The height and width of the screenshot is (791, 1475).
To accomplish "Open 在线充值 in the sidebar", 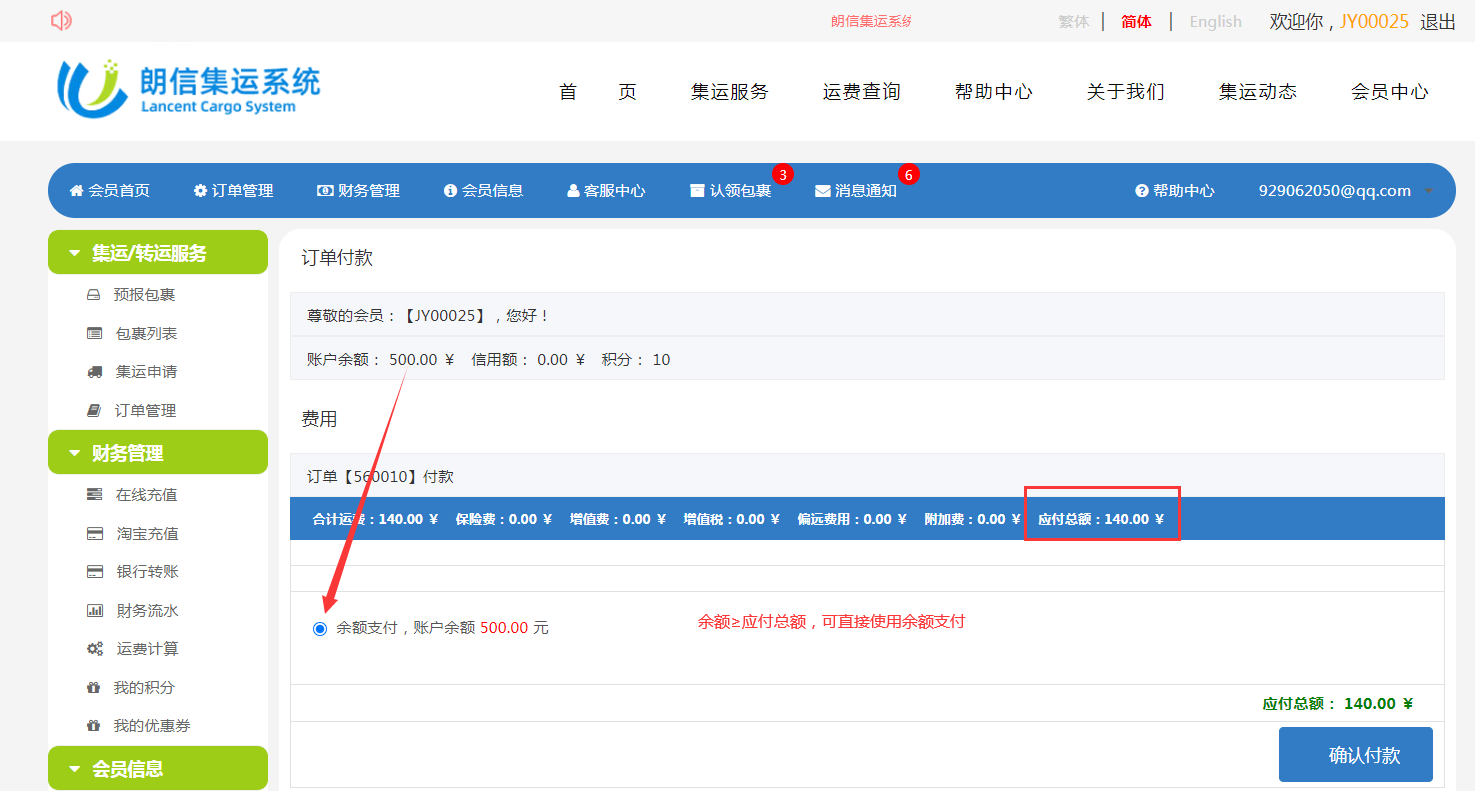I will click(146, 495).
